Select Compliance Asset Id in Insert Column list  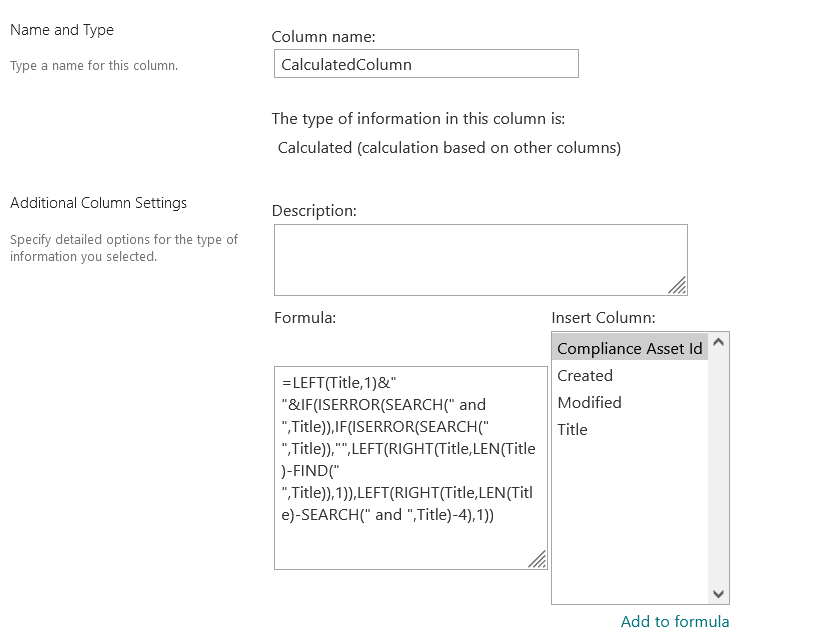coord(628,348)
